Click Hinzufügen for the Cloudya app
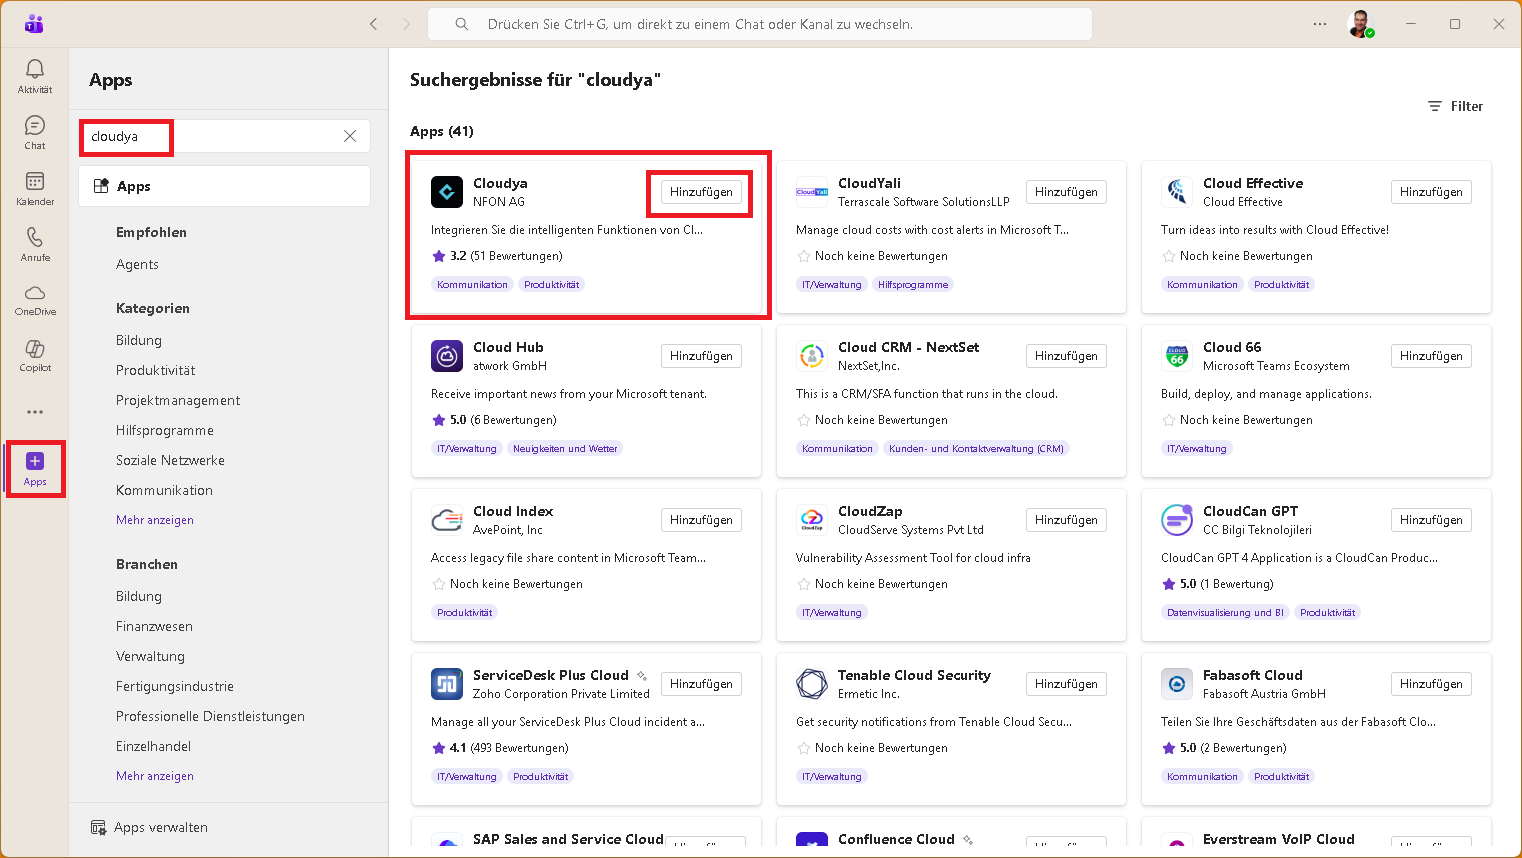Image resolution: width=1522 pixels, height=858 pixels. click(x=701, y=192)
